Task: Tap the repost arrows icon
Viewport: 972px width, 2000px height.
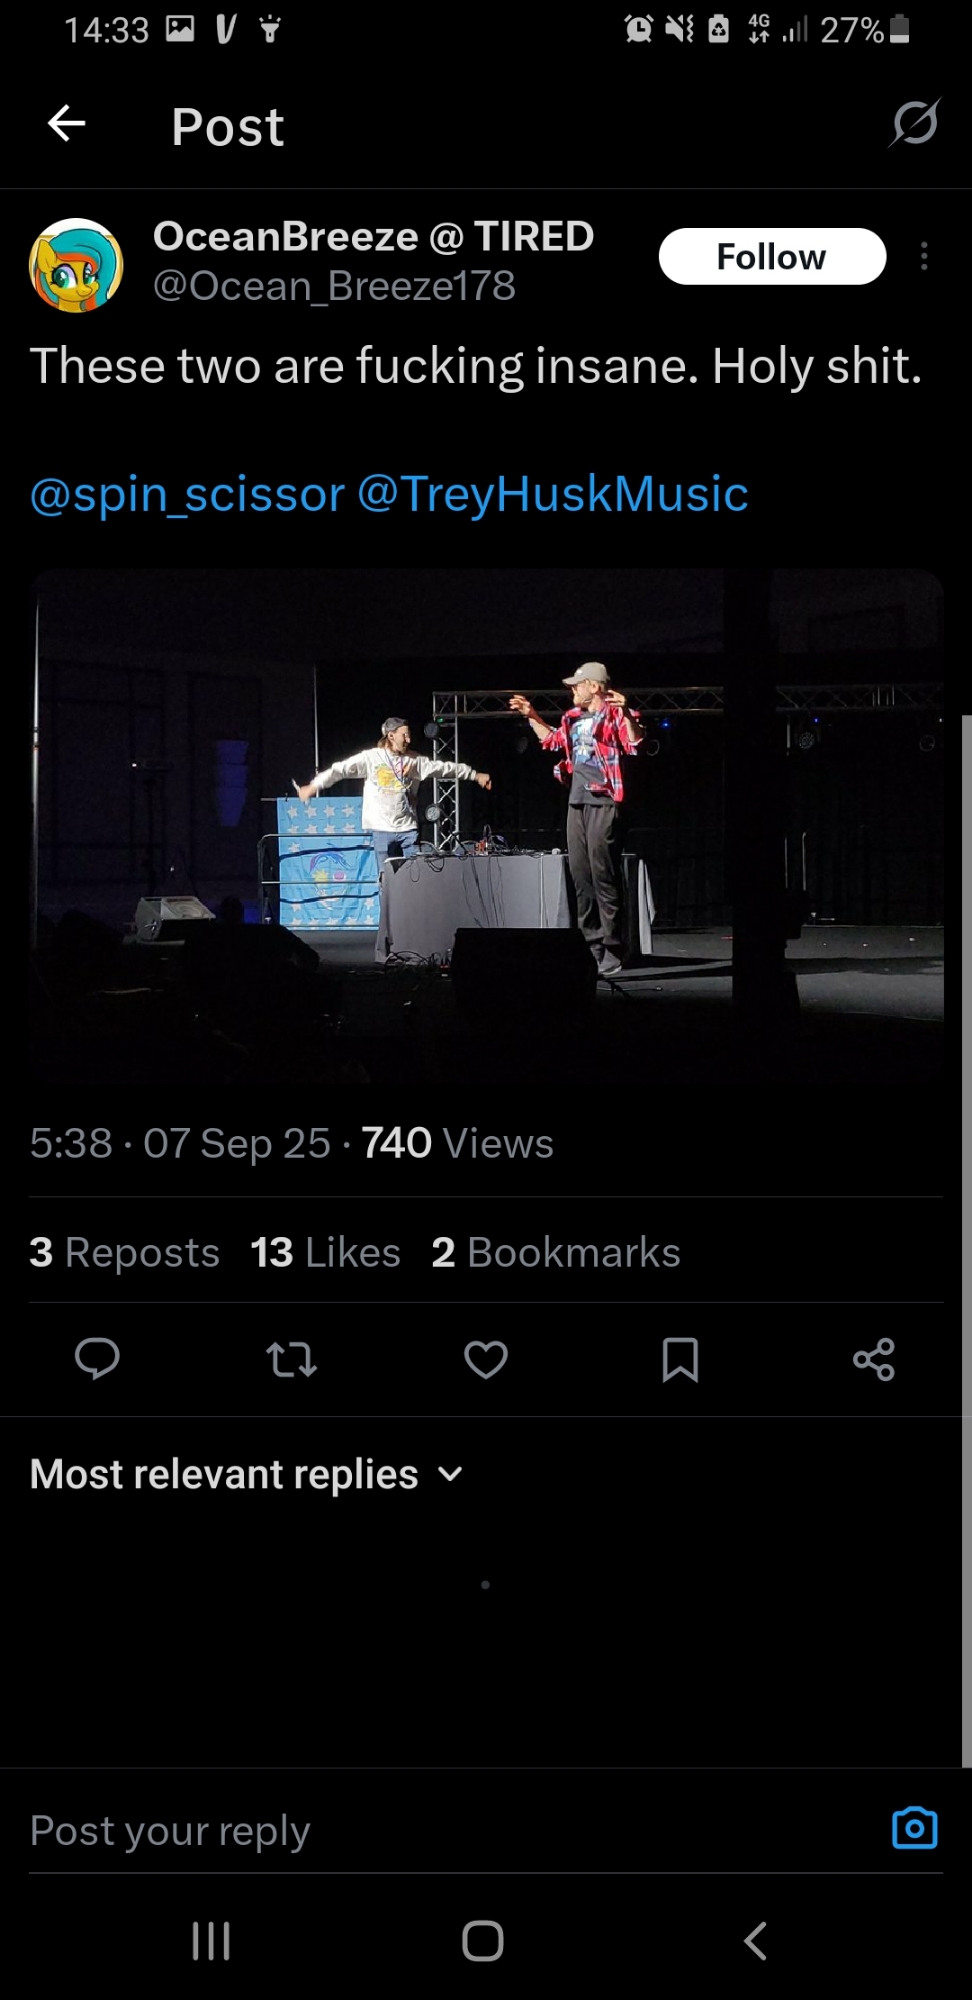Action: click(291, 1360)
